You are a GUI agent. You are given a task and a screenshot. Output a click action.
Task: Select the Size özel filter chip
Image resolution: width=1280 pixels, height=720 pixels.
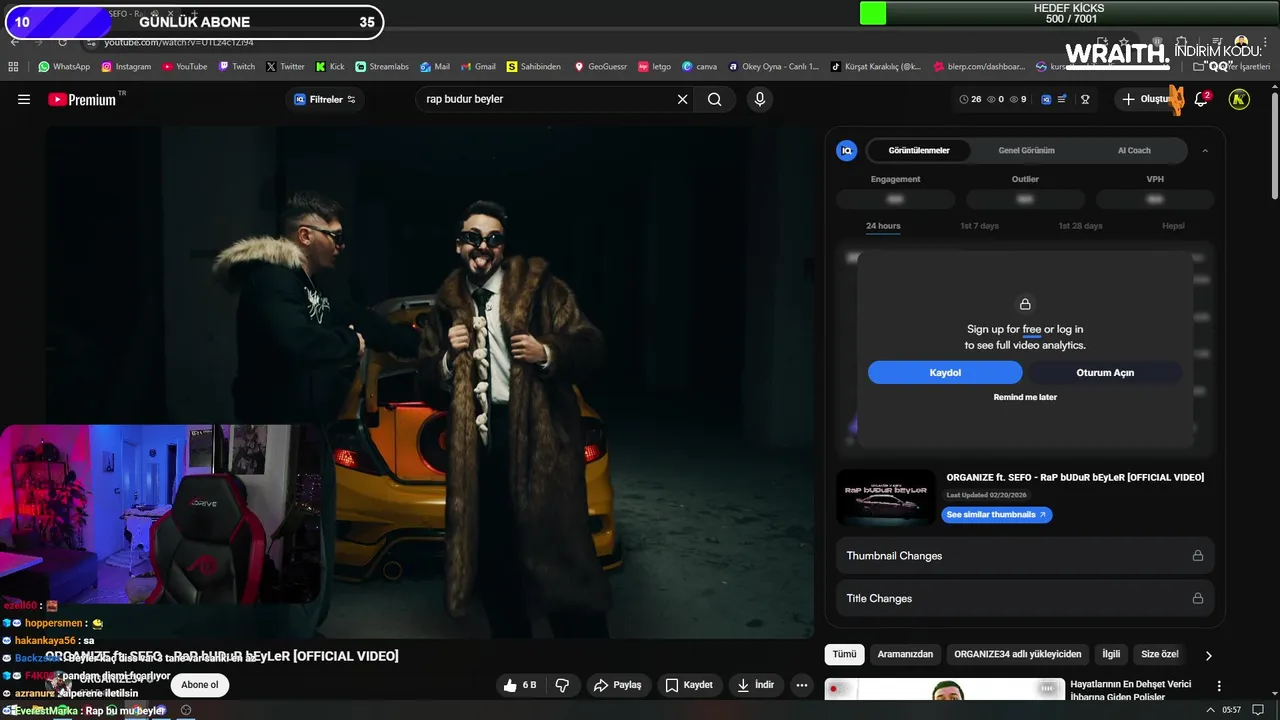1160,655
